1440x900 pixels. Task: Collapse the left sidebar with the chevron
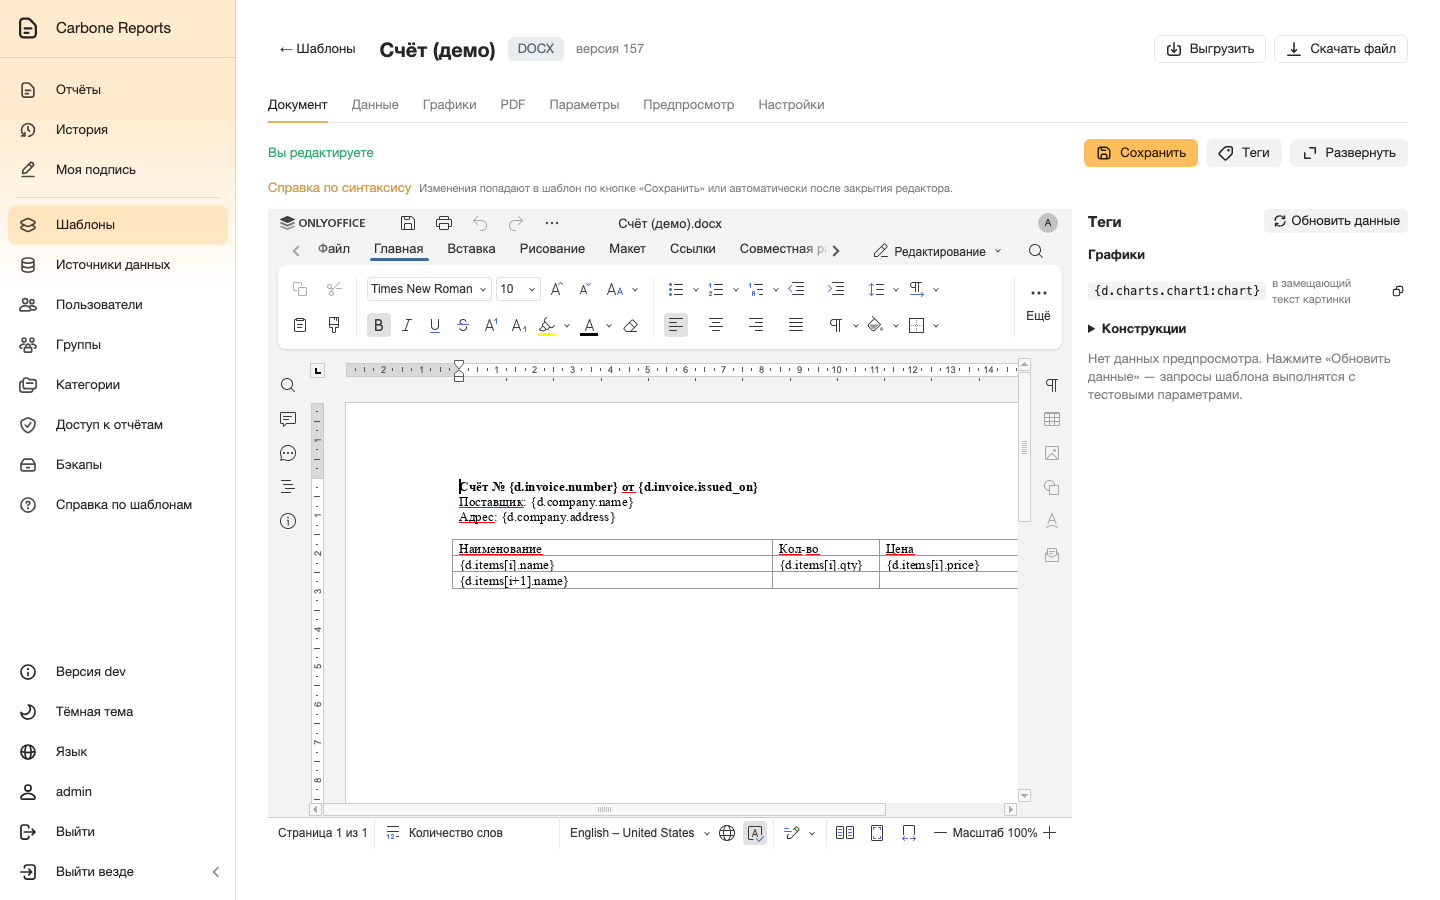tap(216, 872)
